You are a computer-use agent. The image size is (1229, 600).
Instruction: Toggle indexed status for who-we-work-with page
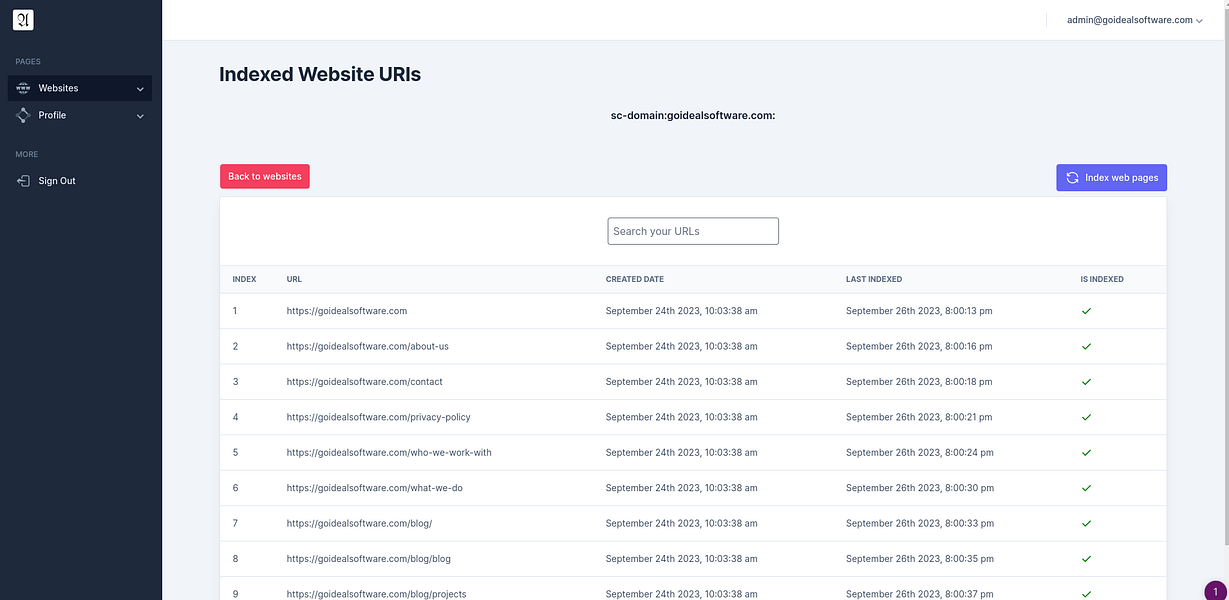tap(1085, 452)
